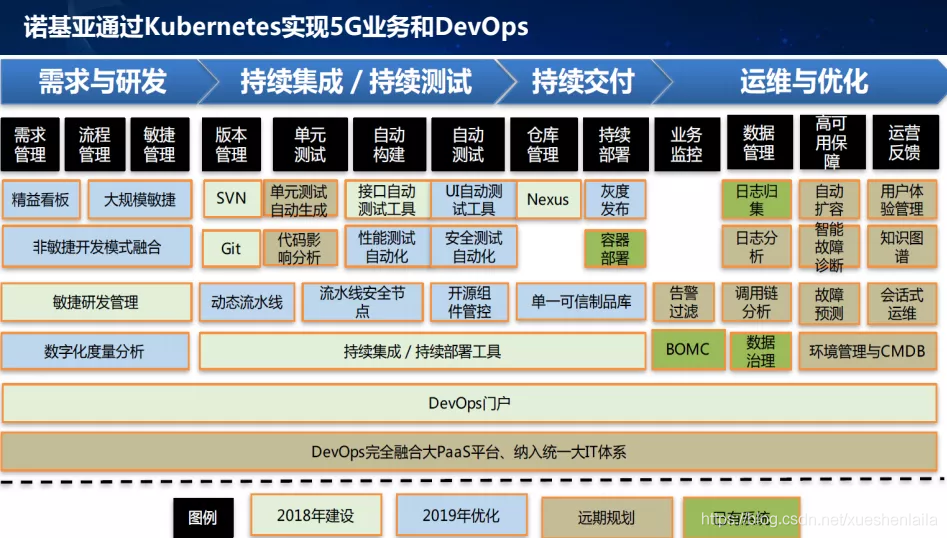947x538 pixels.
Task: Click the 精益看板 box
Action: 40,199
